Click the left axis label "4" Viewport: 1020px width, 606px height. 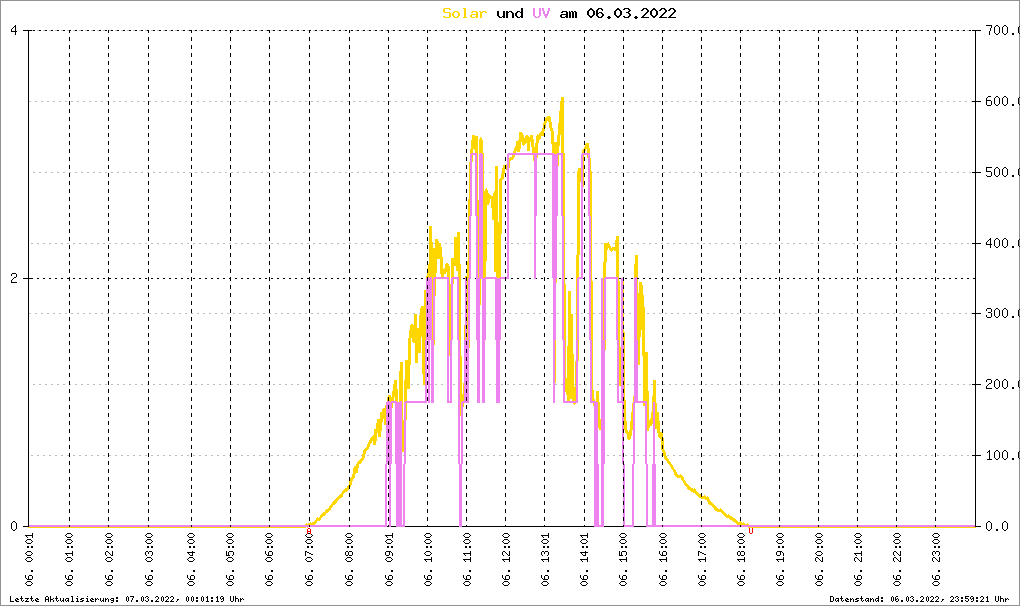pyautogui.click(x=14, y=31)
